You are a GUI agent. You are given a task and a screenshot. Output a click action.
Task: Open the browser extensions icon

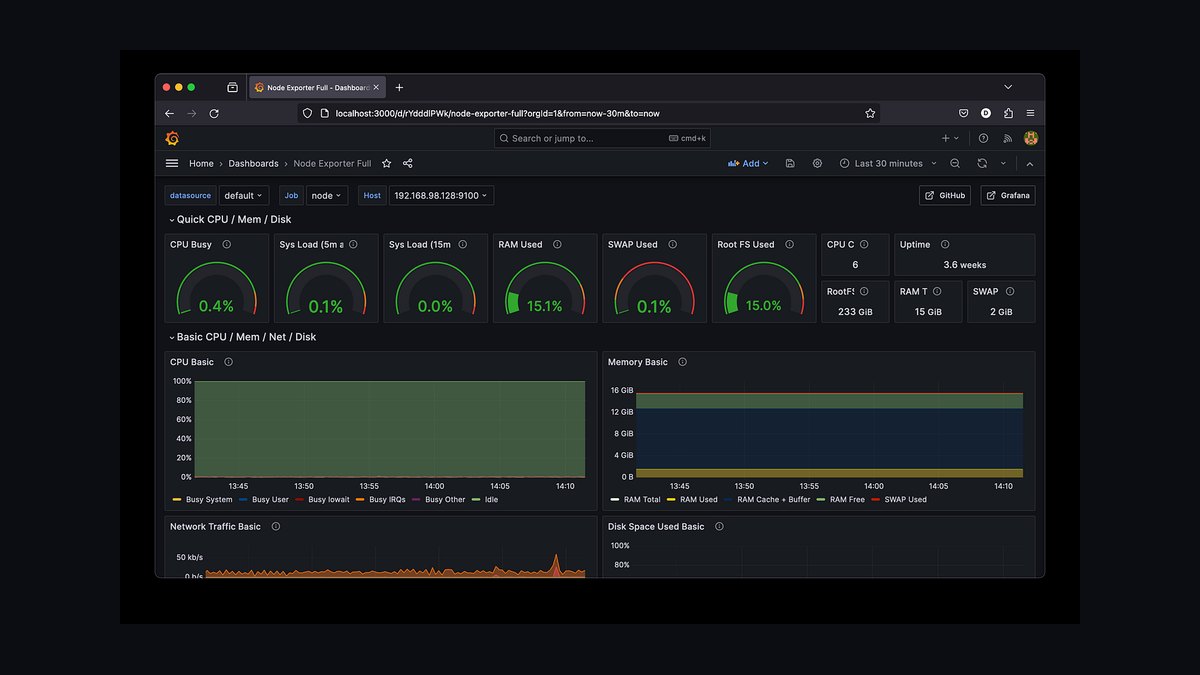pyautogui.click(x=1008, y=113)
